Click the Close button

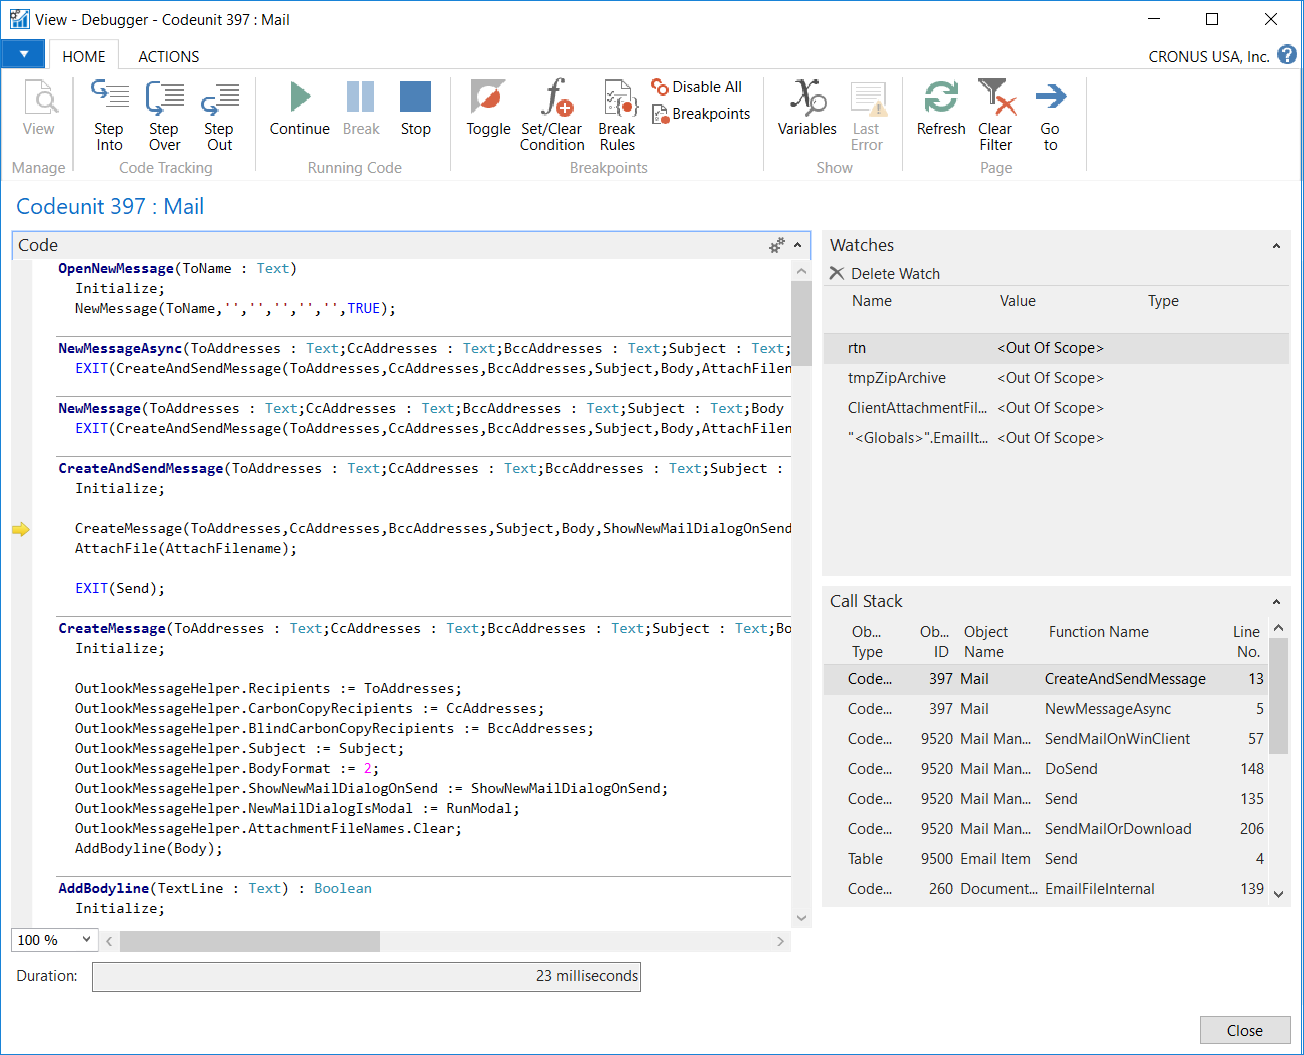[x=1244, y=1030]
